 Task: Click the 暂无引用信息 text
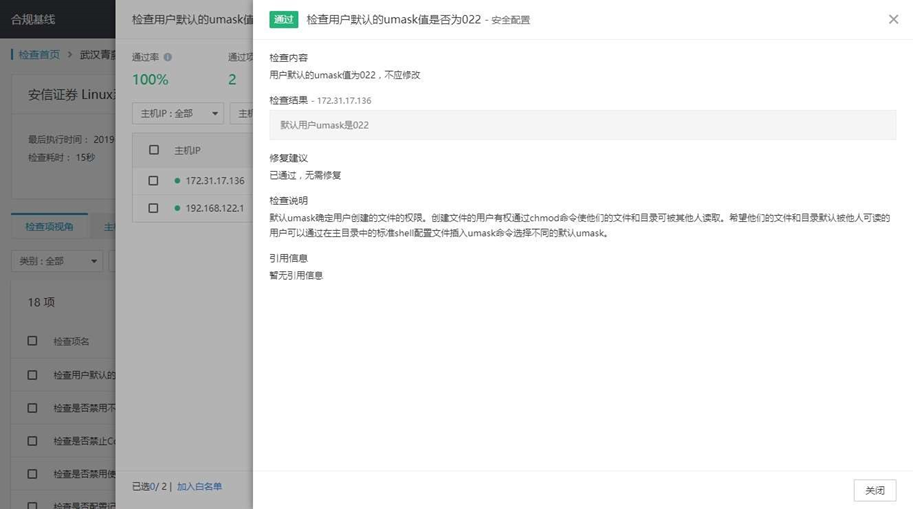[x=296, y=275]
